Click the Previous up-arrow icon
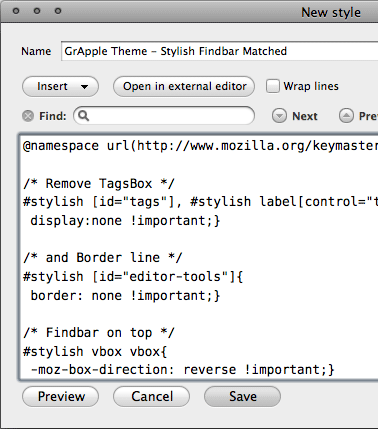The image size is (378, 429). coord(346,116)
